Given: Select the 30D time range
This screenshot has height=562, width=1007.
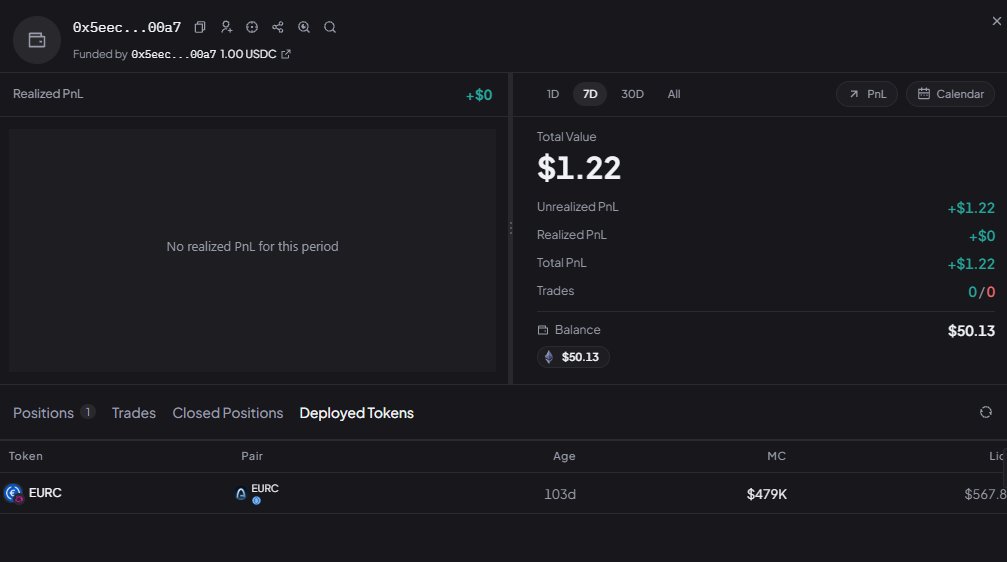Looking at the screenshot, I should coord(632,94).
